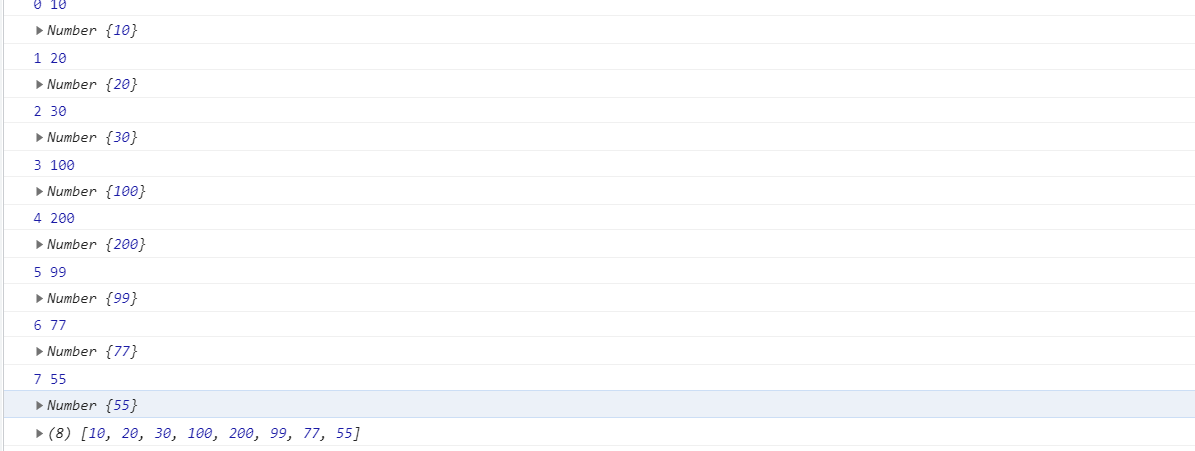This screenshot has width=1195, height=451.
Task: Select the Number {100} label text
Action: [x=96, y=191]
